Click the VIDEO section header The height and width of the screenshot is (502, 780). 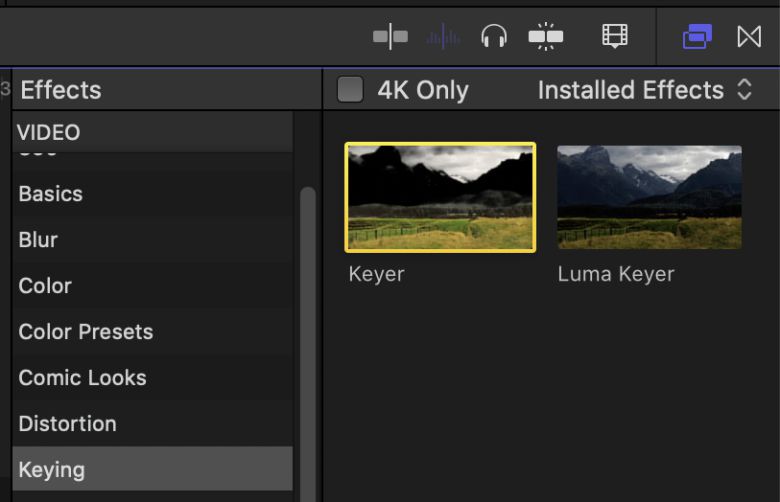click(x=49, y=132)
